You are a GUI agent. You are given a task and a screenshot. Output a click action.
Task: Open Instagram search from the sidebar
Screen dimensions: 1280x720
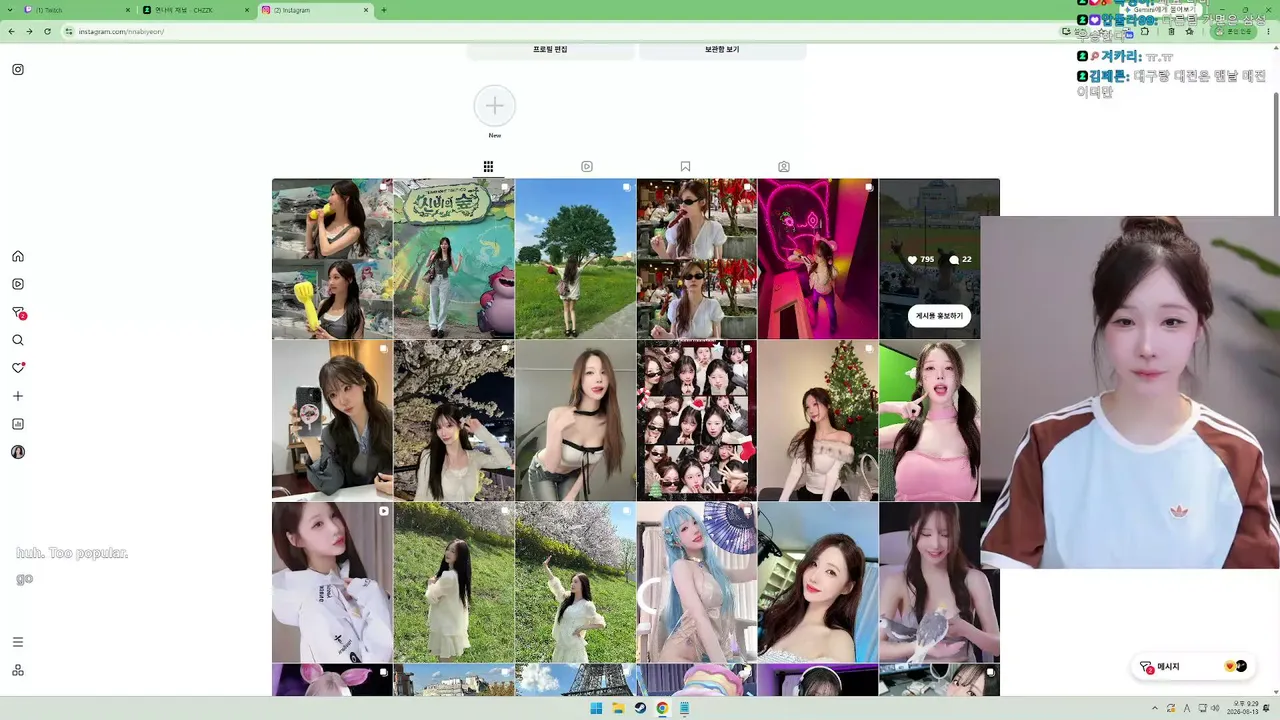point(18,340)
